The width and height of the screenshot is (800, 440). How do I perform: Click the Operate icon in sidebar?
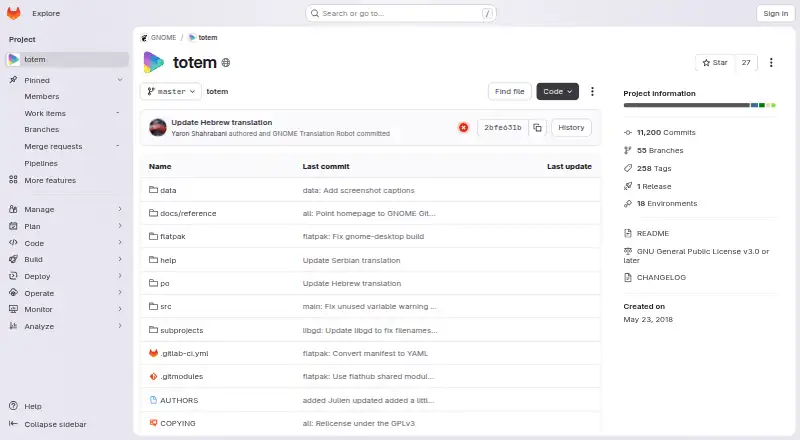13,293
